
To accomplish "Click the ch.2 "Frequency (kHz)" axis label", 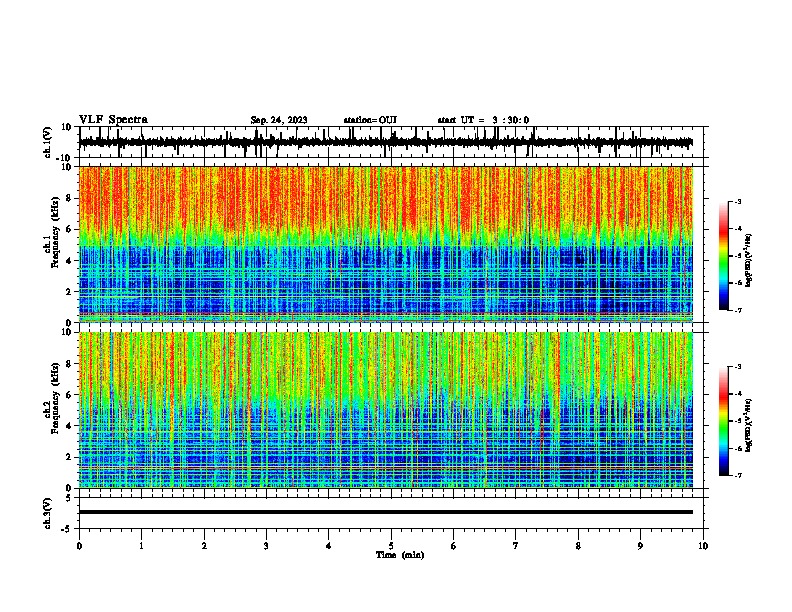I will [55, 398].
